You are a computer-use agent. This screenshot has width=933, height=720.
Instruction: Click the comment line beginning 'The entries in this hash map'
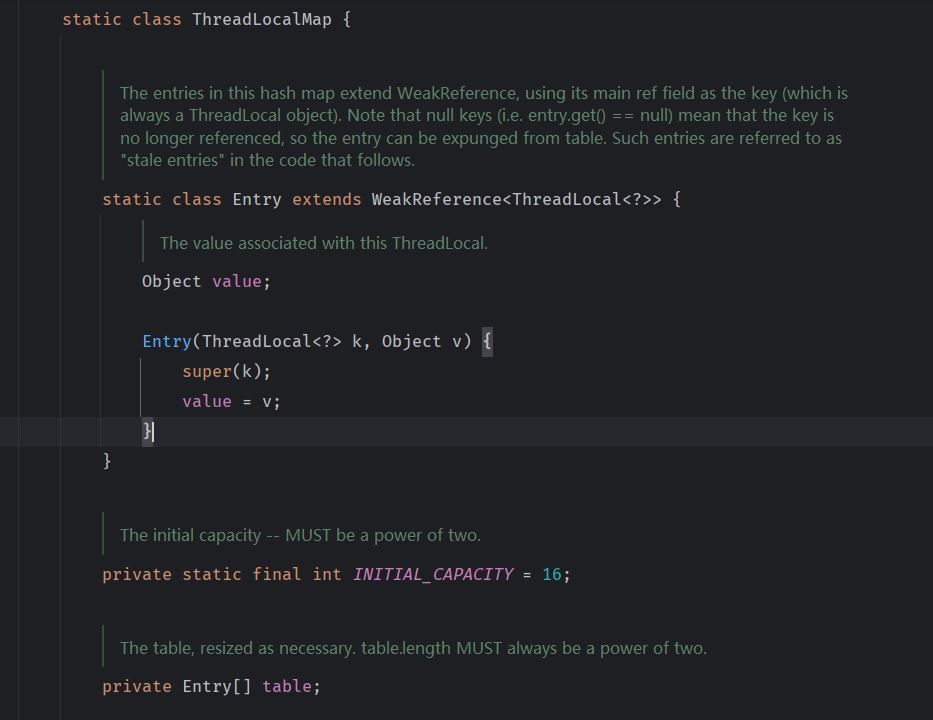coord(484,93)
